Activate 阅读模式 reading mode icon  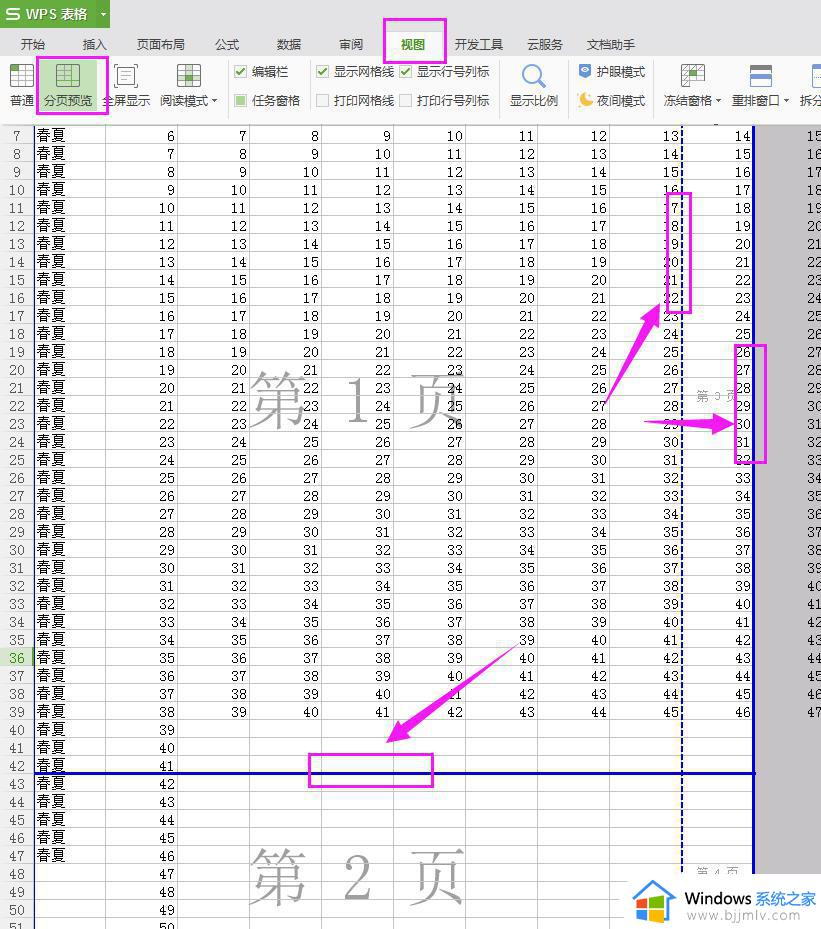(189, 77)
